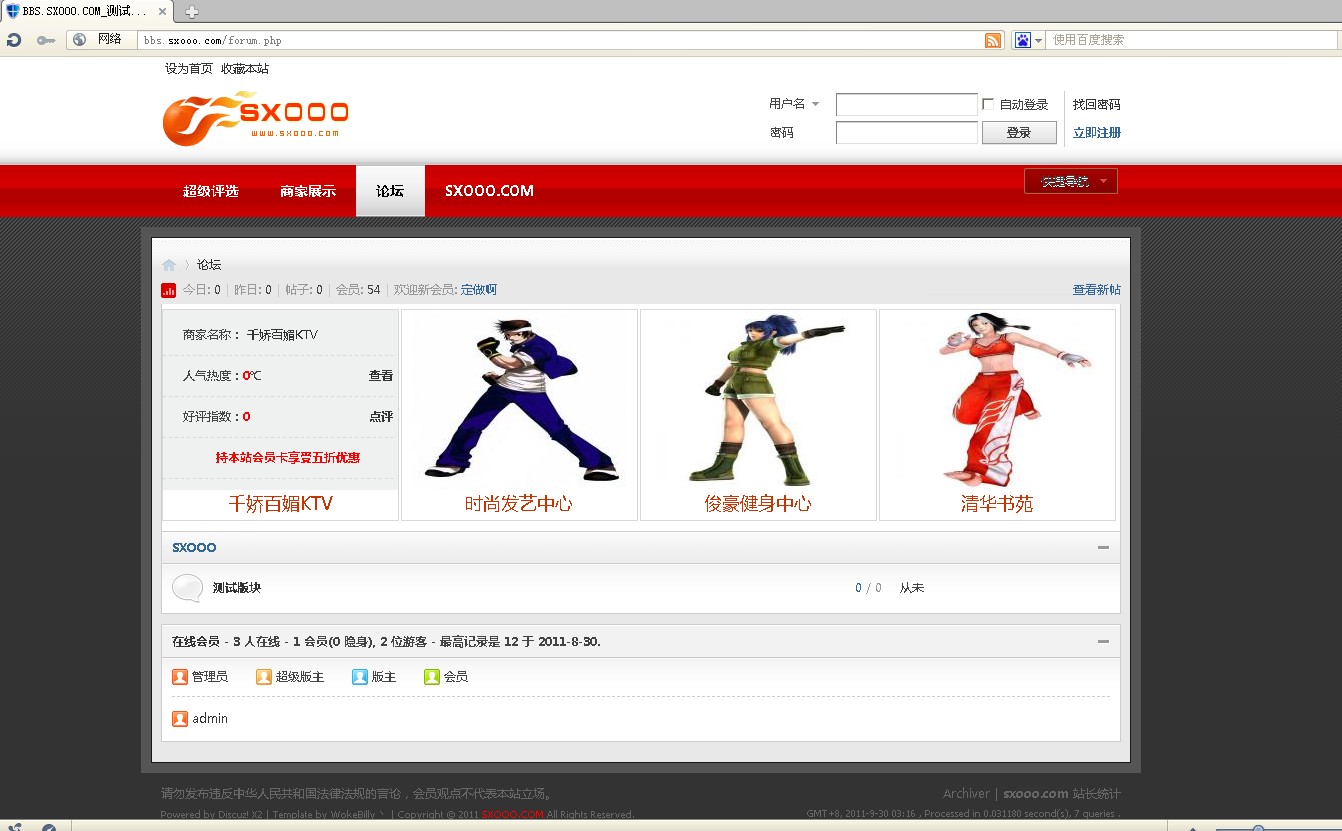Open the SXOOO.COM nav item
Viewport: 1342px width, 831px height.
[x=489, y=191]
